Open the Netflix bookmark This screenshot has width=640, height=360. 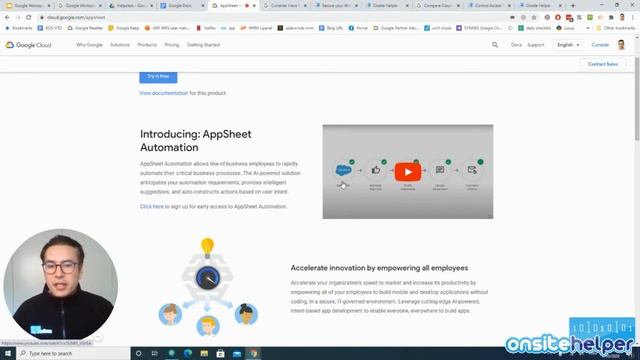(206, 28)
